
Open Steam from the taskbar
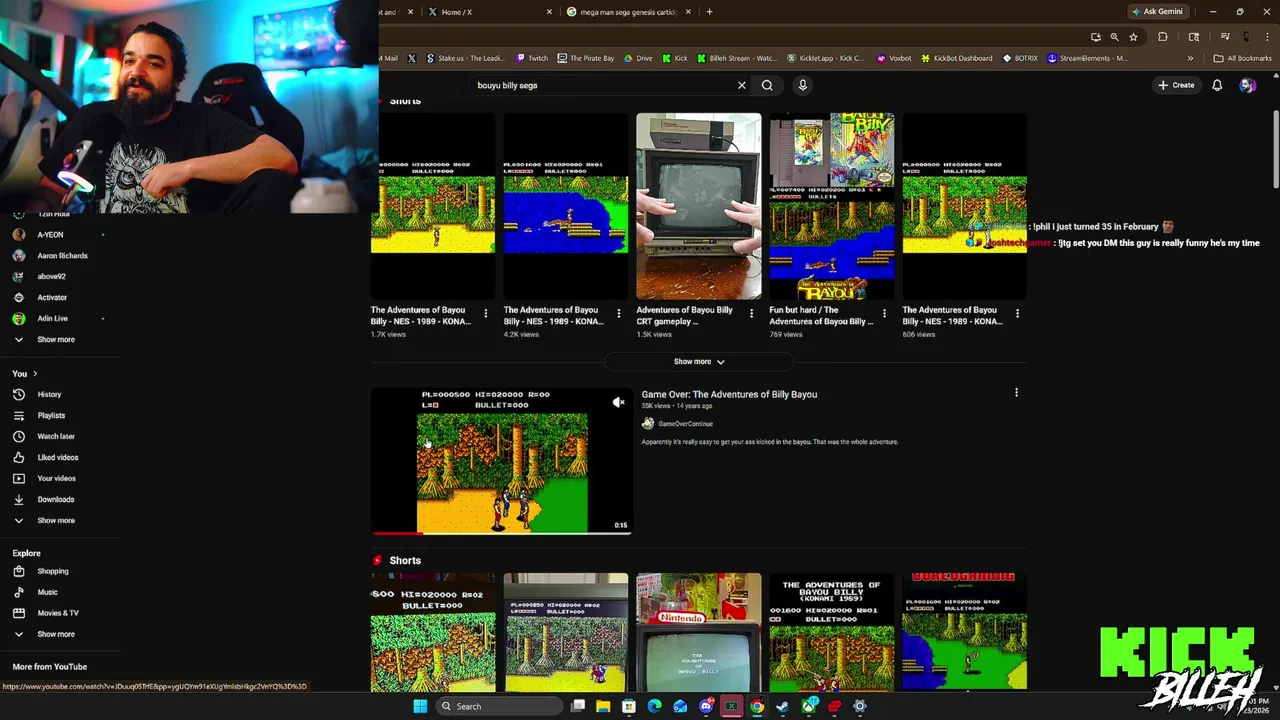(x=783, y=706)
